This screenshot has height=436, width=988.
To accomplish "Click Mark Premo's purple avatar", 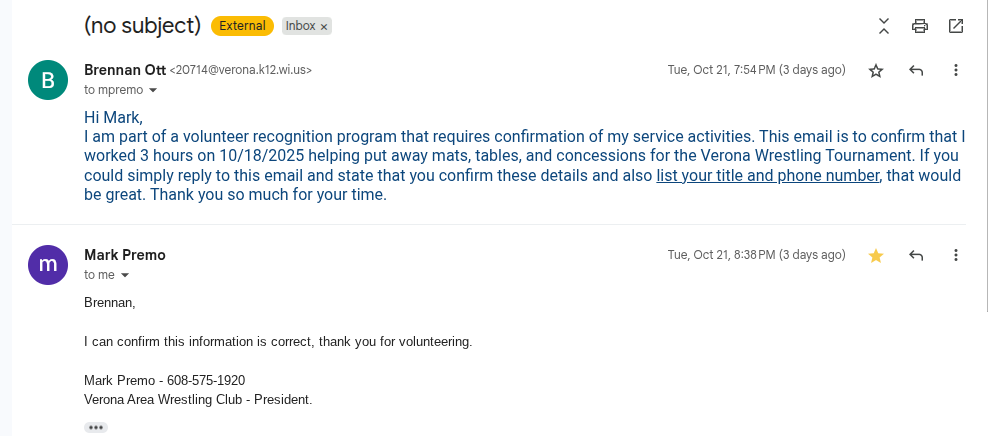I will pyautogui.click(x=47, y=265).
